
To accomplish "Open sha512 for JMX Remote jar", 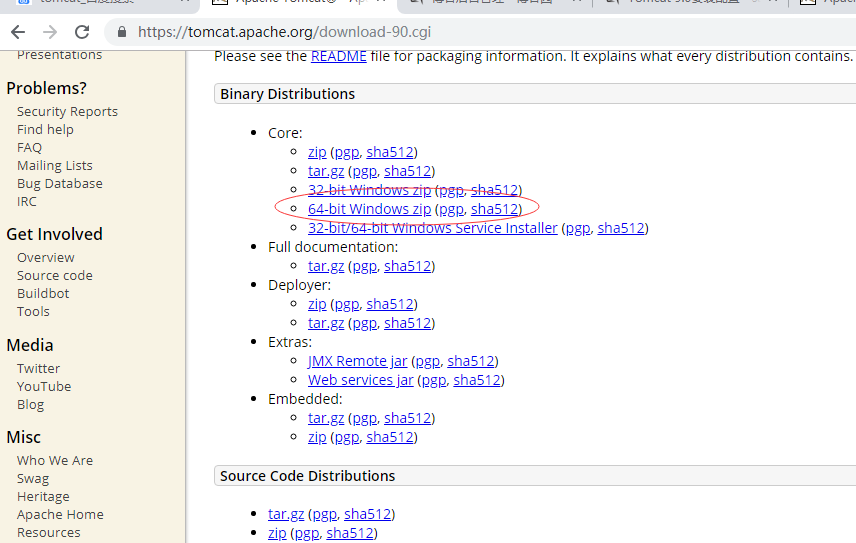I will (471, 361).
